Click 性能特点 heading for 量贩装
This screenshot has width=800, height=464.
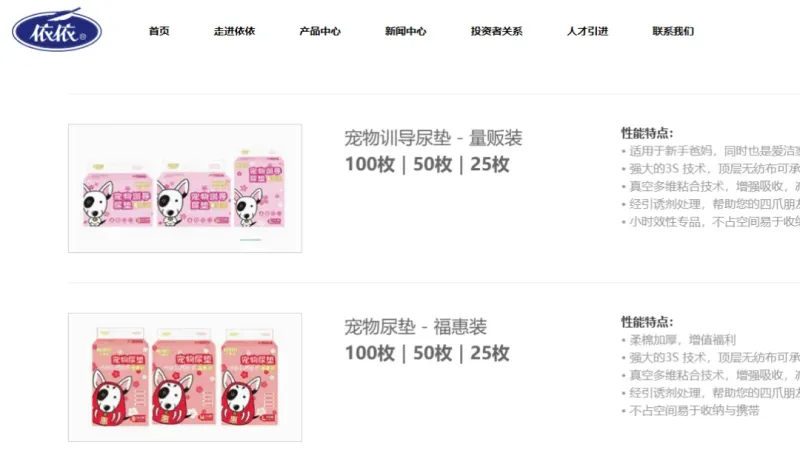647,133
